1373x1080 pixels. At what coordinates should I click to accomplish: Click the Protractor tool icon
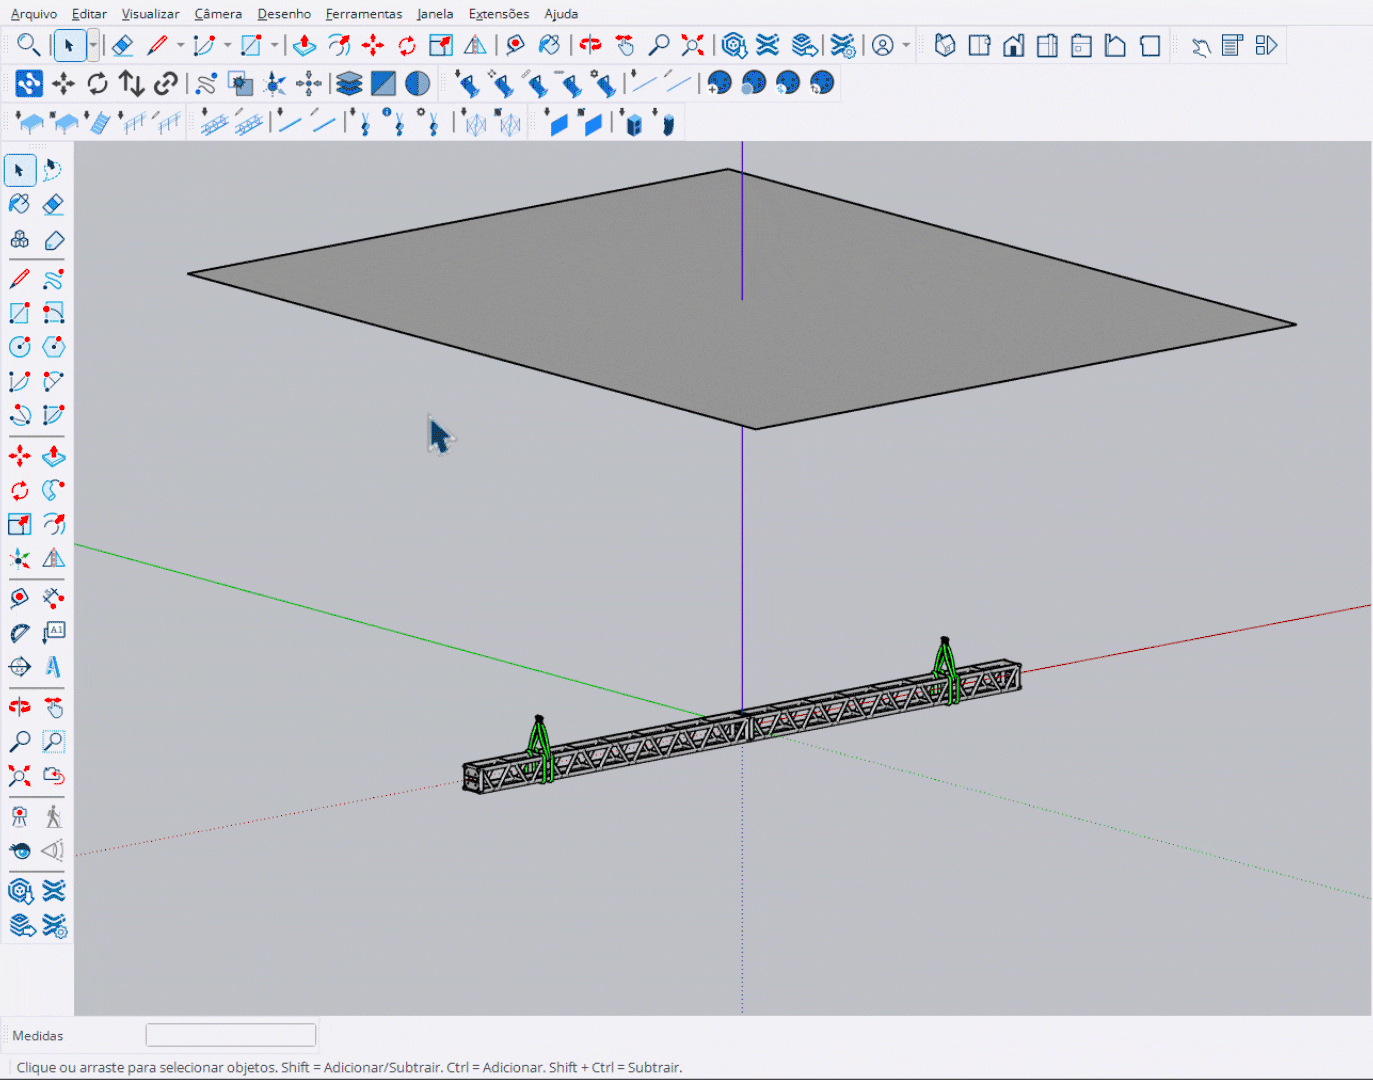[x=19, y=632]
